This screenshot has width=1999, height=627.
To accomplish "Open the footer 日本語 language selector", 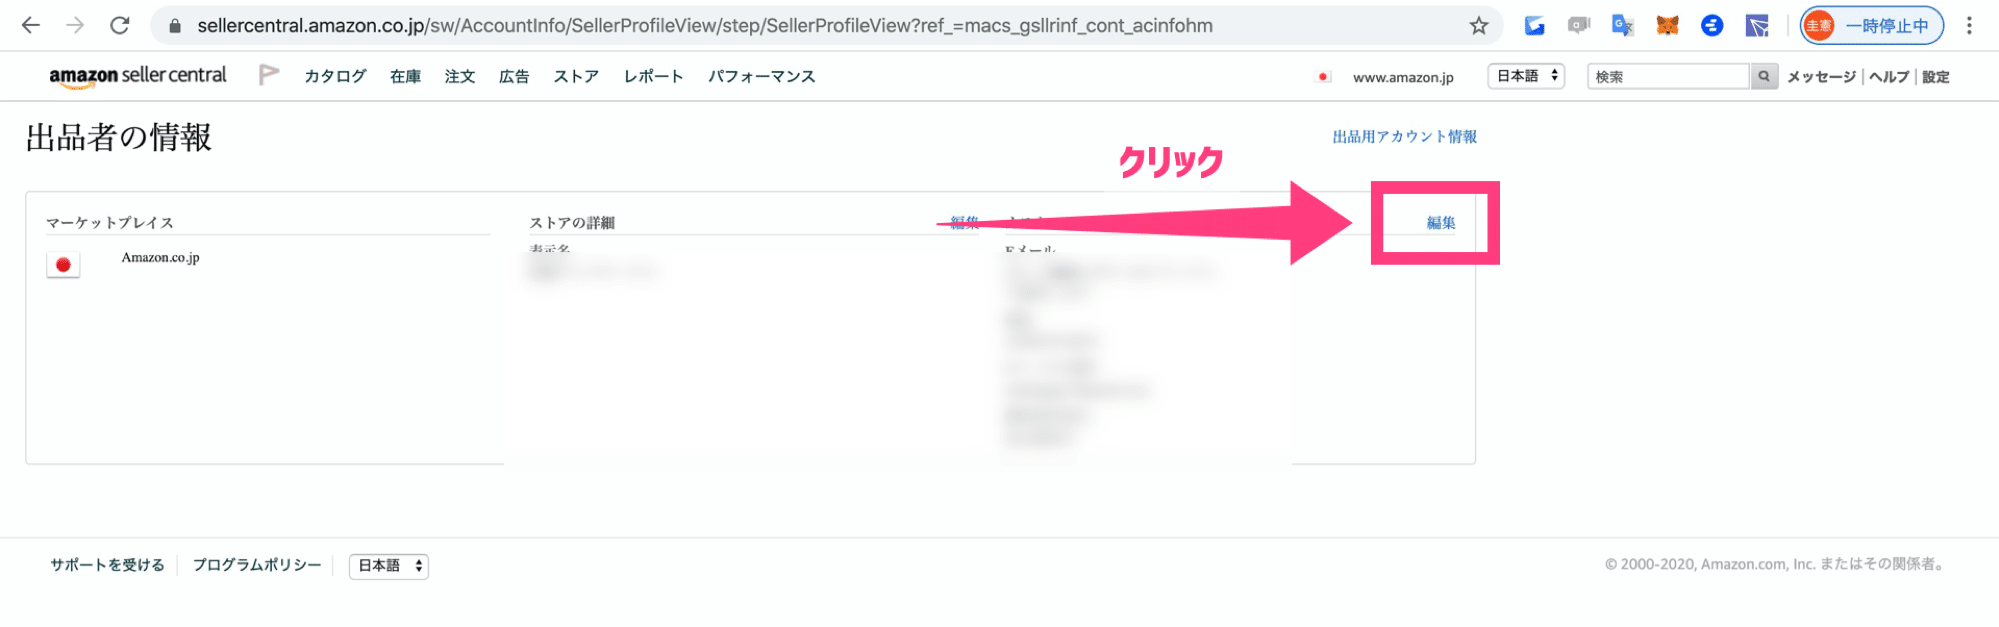I will pos(389,566).
